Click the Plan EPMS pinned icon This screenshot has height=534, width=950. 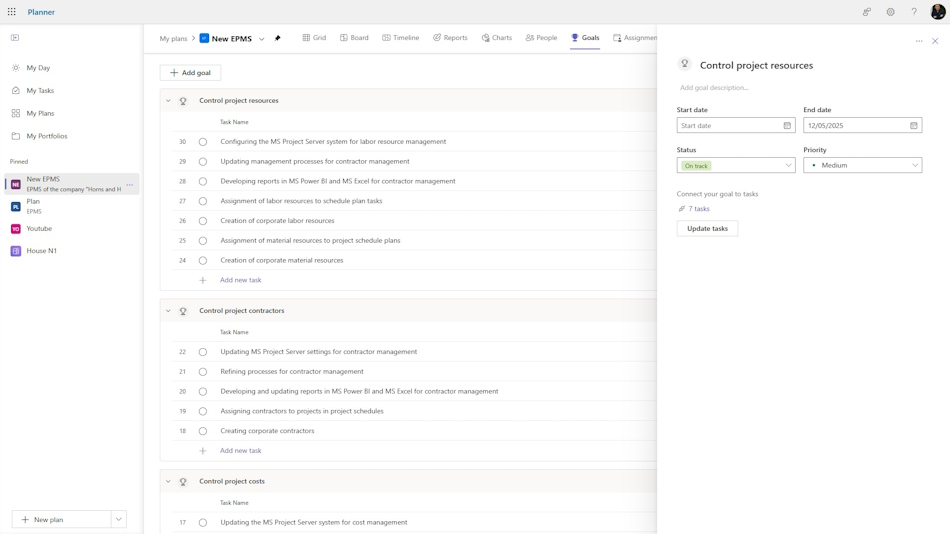(x=16, y=207)
